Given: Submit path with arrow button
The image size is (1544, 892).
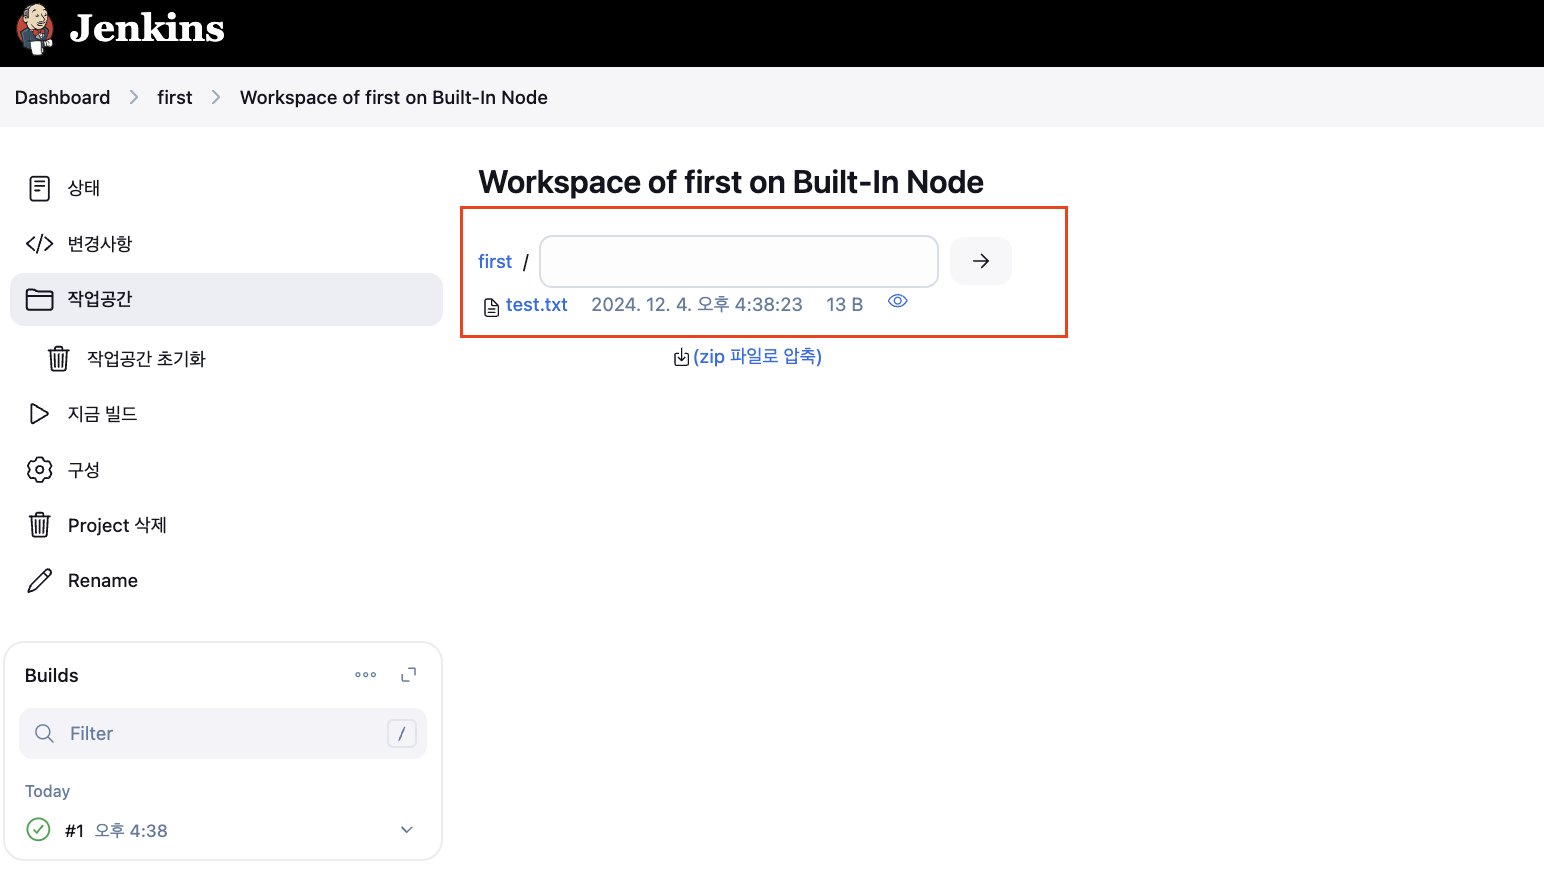Looking at the screenshot, I should [981, 261].
